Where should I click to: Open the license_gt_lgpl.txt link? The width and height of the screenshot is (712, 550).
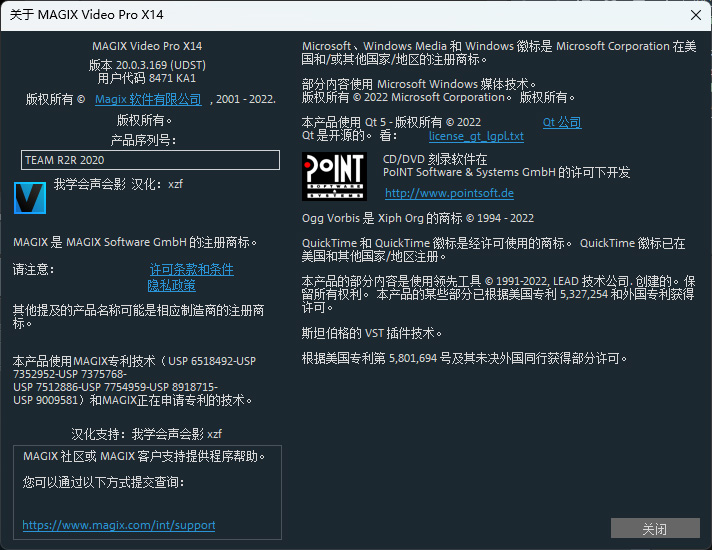click(476, 136)
